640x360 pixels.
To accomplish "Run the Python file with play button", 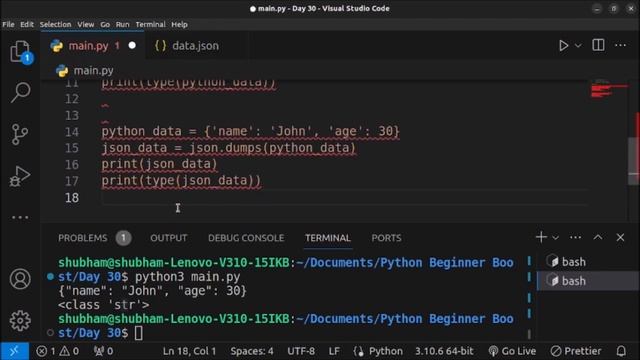I will [563, 45].
